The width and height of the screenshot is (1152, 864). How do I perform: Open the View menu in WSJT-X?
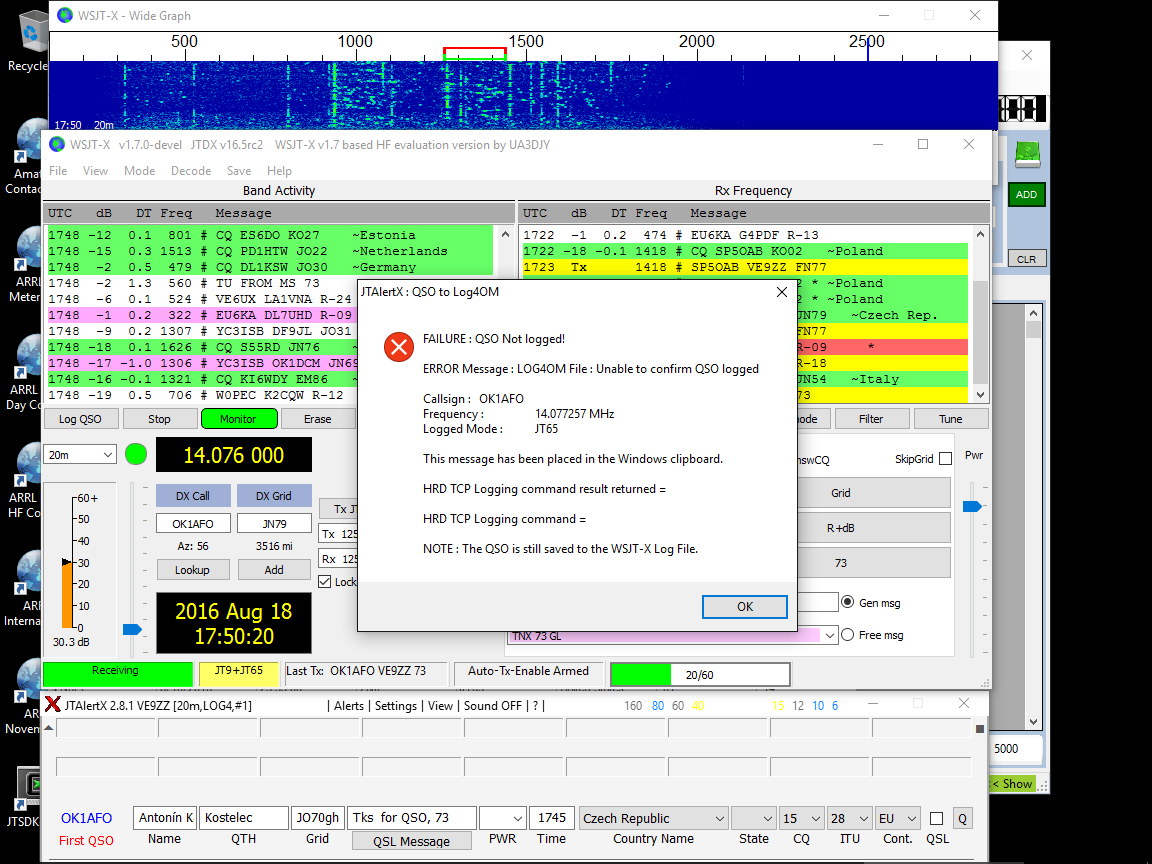(96, 170)
